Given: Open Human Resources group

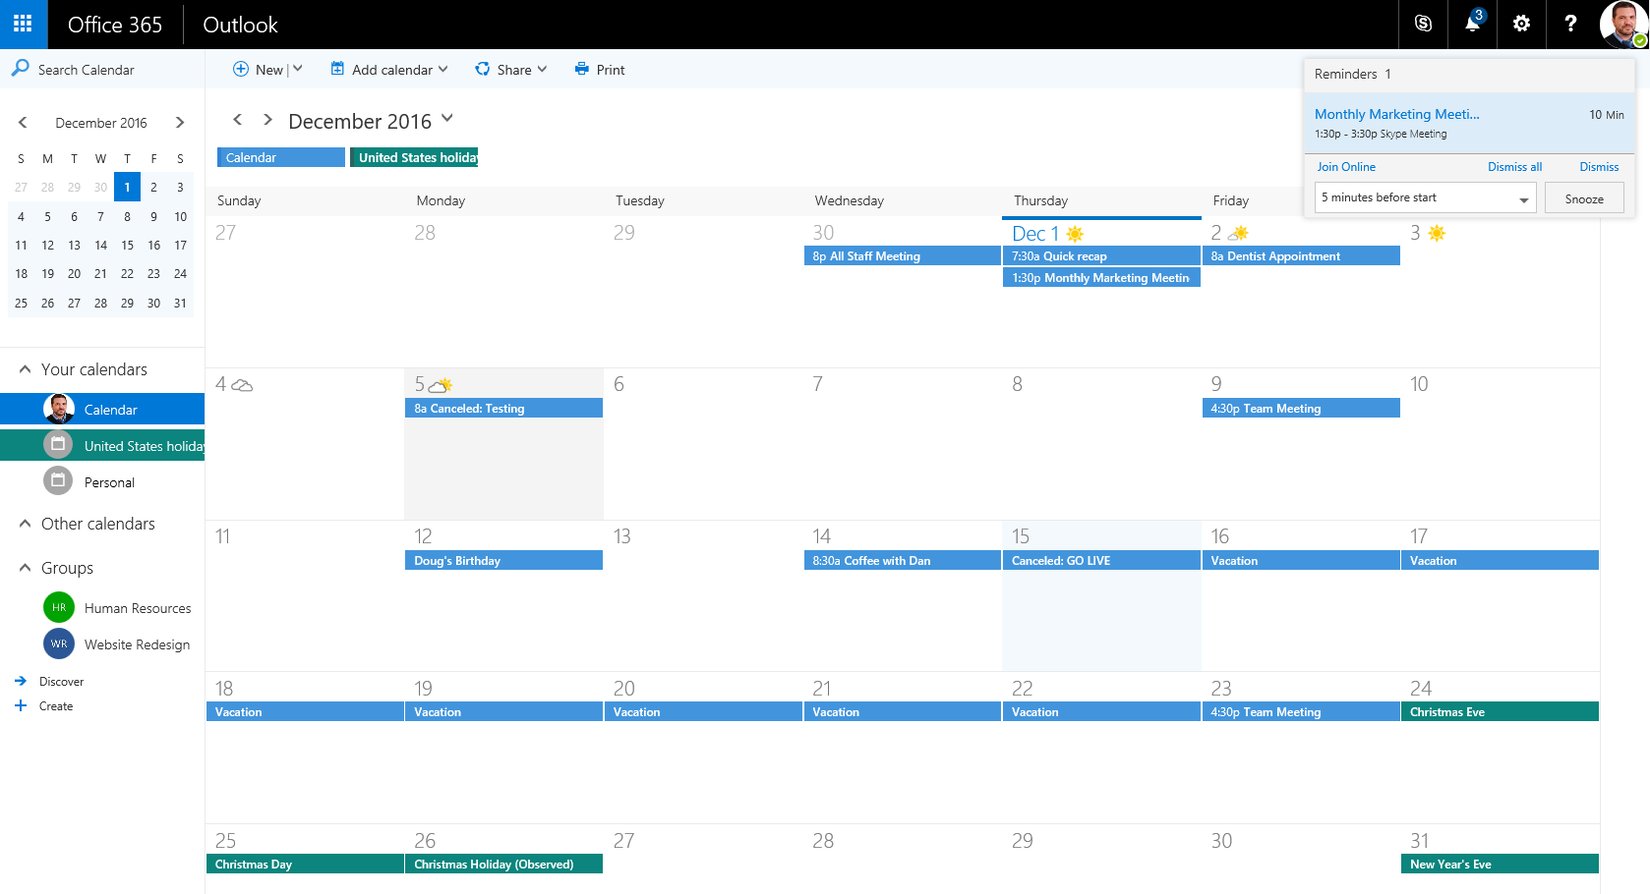Looking at the screenshot, I should (117, 607).
